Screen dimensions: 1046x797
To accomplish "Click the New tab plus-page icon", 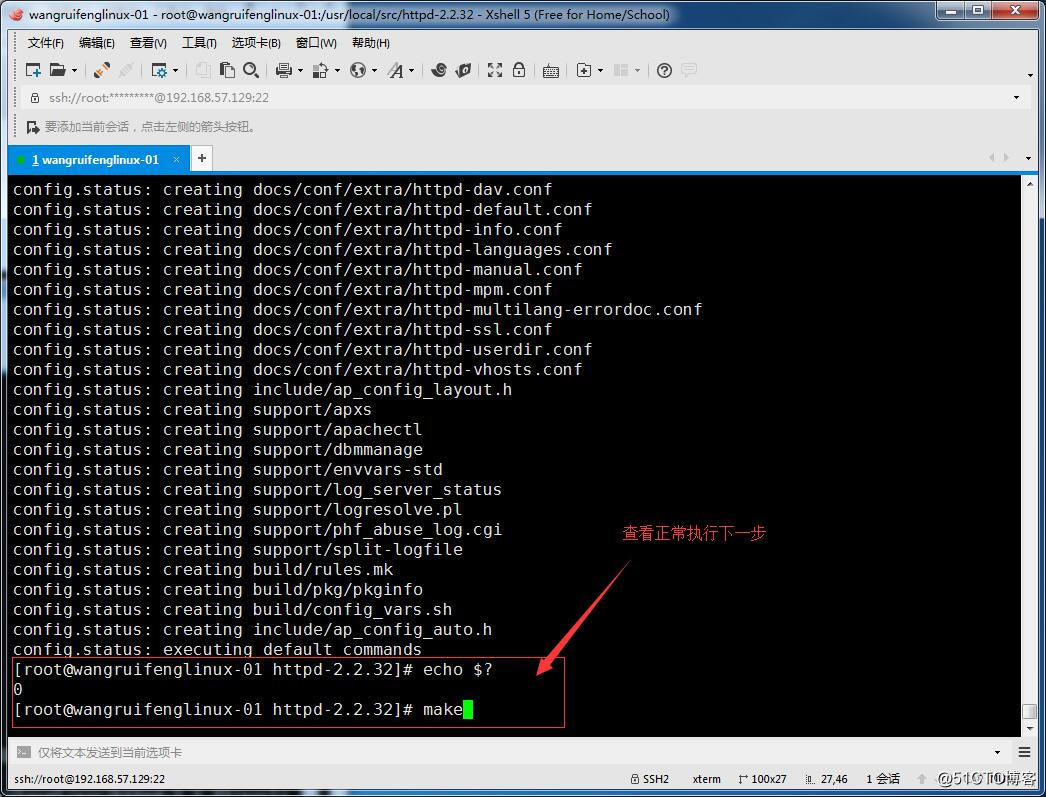I will coord(584,70).
